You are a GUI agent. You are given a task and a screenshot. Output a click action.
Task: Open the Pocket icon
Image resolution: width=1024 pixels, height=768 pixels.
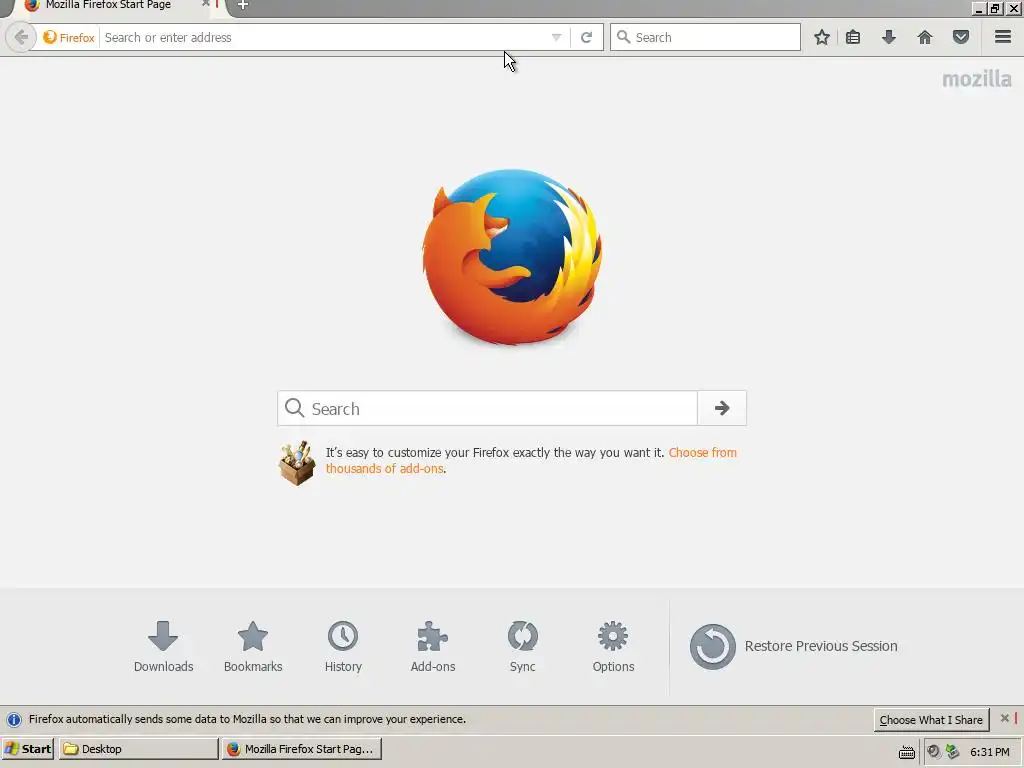(x=961, y=37)
